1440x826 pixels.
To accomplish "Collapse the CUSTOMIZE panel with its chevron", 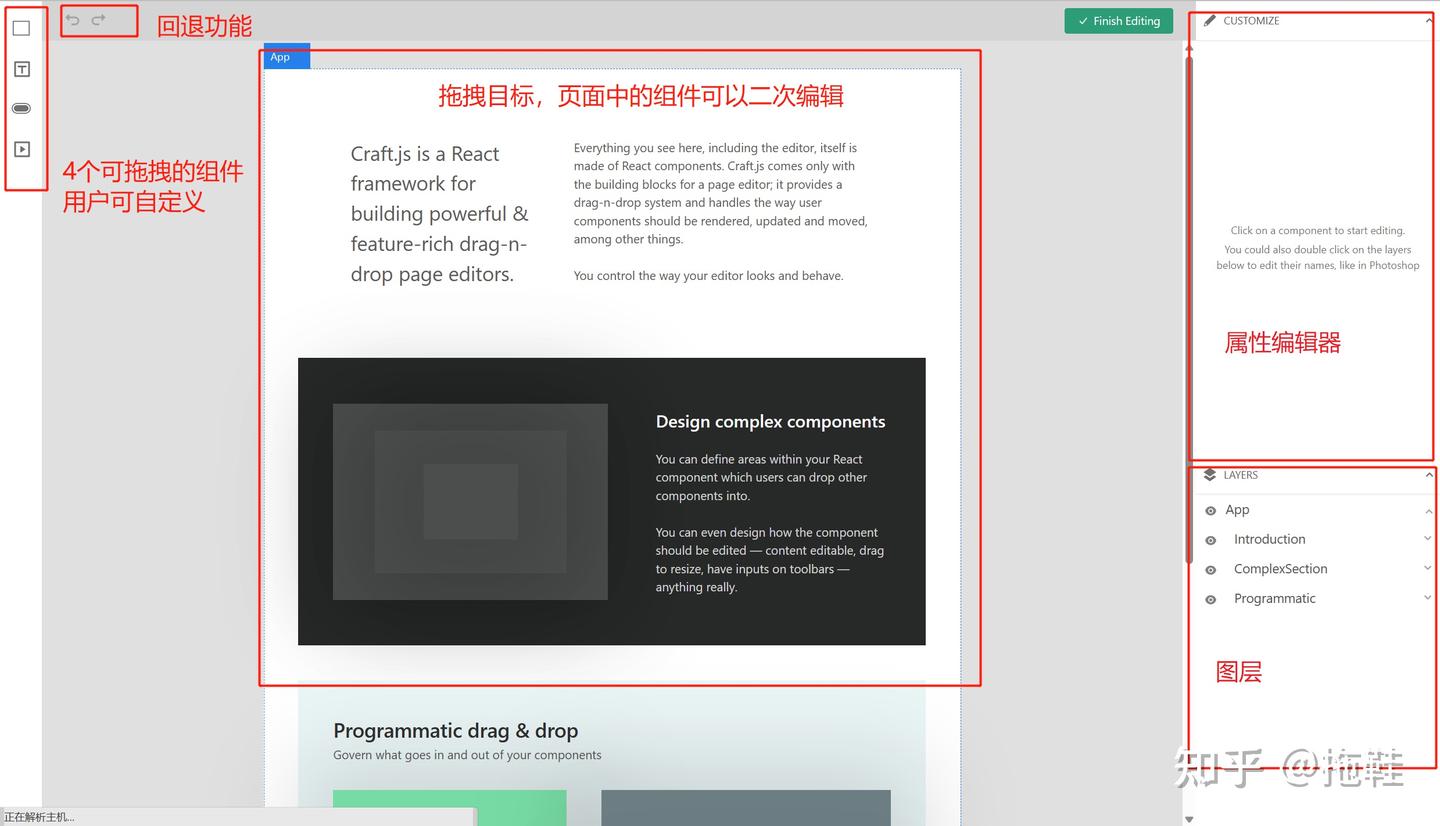I will (1427, 20).
